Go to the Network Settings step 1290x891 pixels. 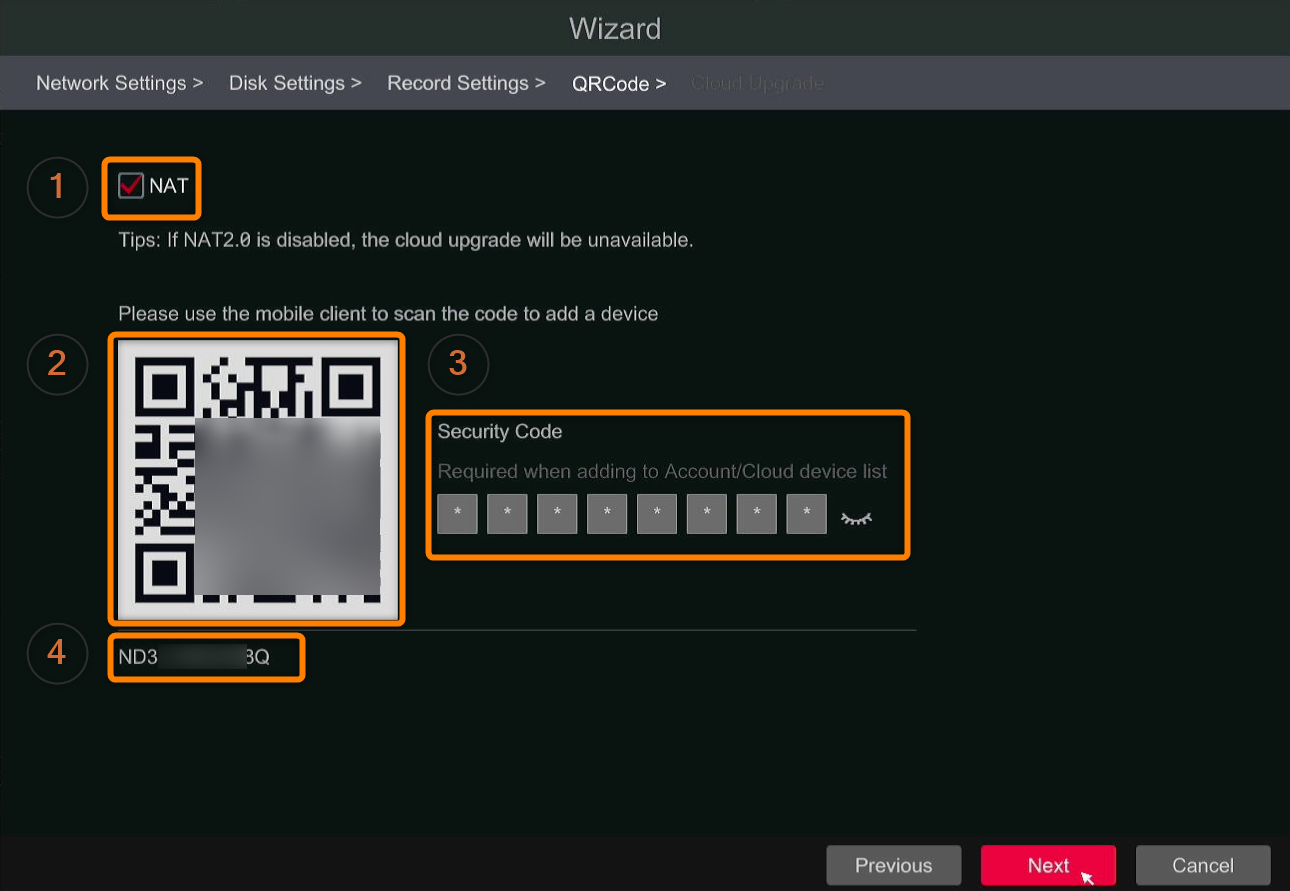(119, 83)
